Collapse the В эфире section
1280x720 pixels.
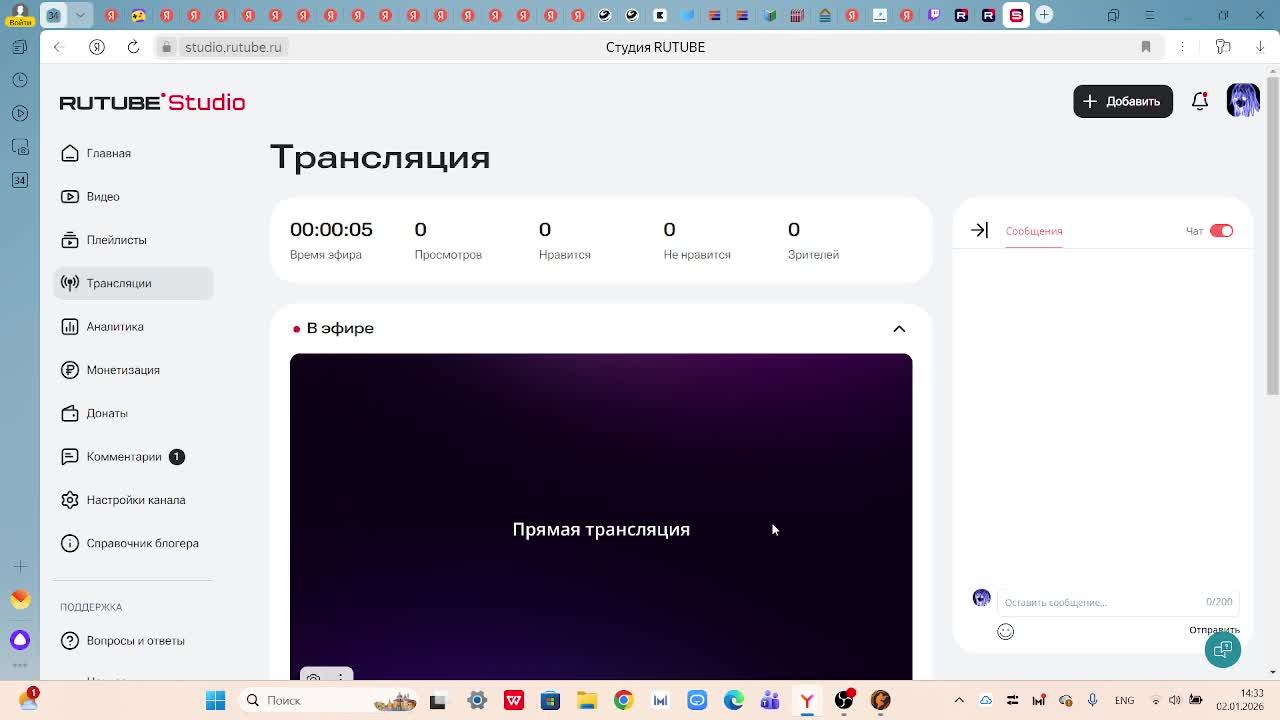click(899, 328)
